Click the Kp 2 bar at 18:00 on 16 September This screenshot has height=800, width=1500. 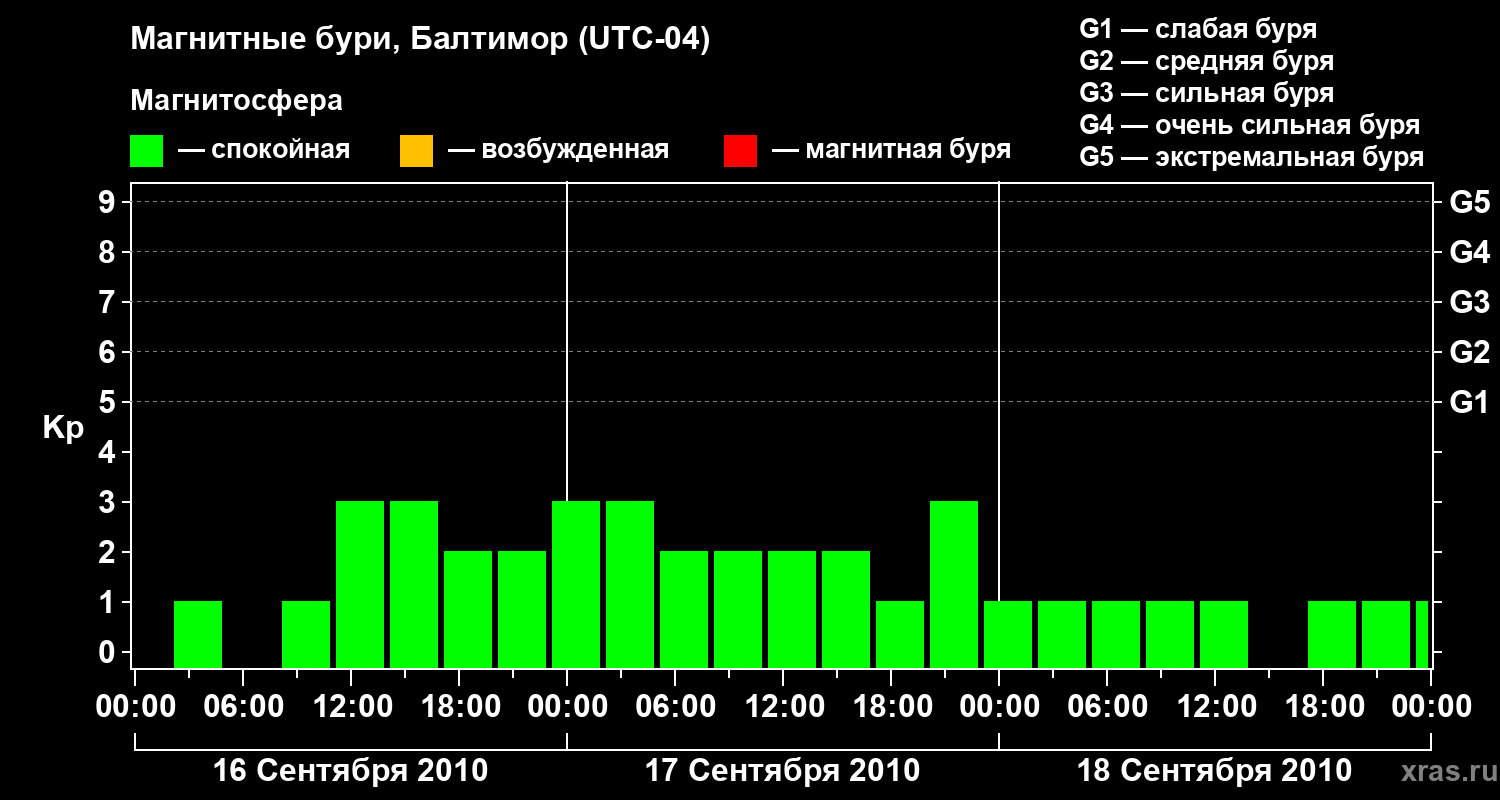coord(468,609)
